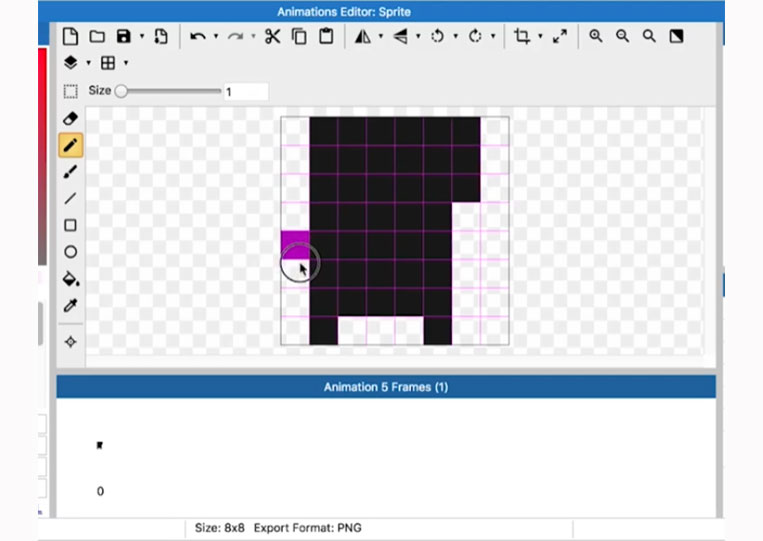
Task: Open flip vertical dropdown arrow
Action: point(418,36)
